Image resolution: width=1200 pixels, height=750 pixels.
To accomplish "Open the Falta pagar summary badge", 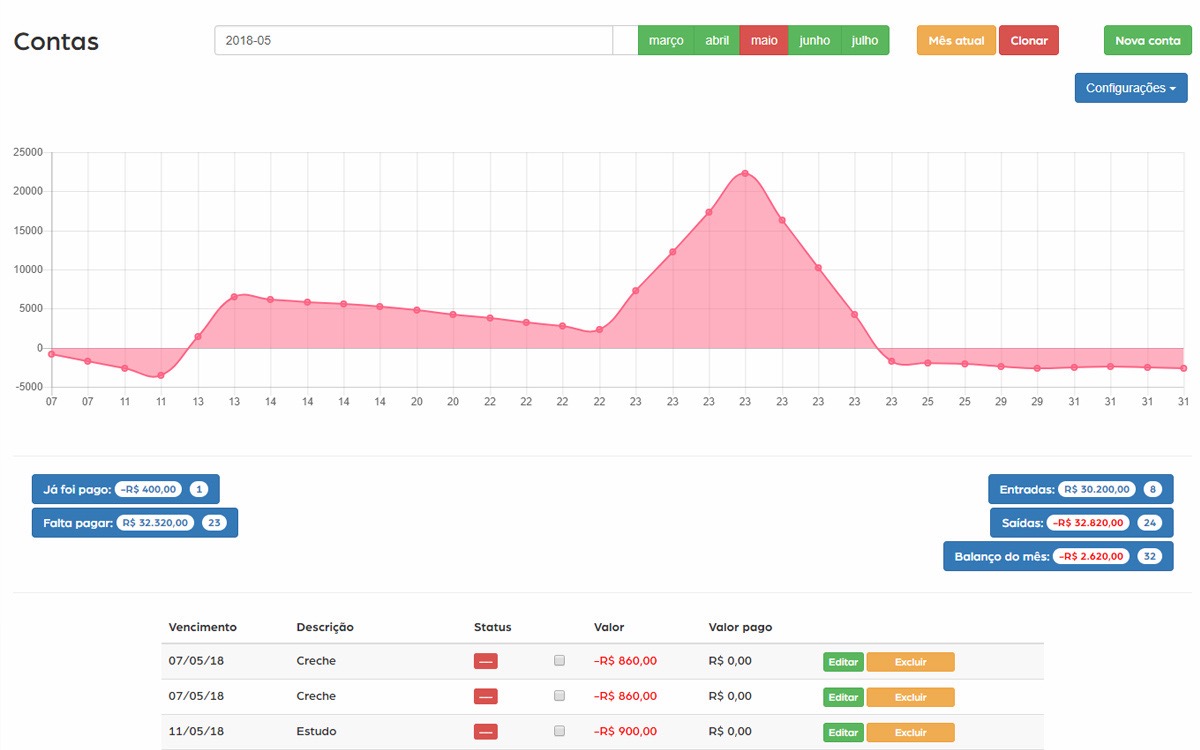I will (x=134, y=522).
